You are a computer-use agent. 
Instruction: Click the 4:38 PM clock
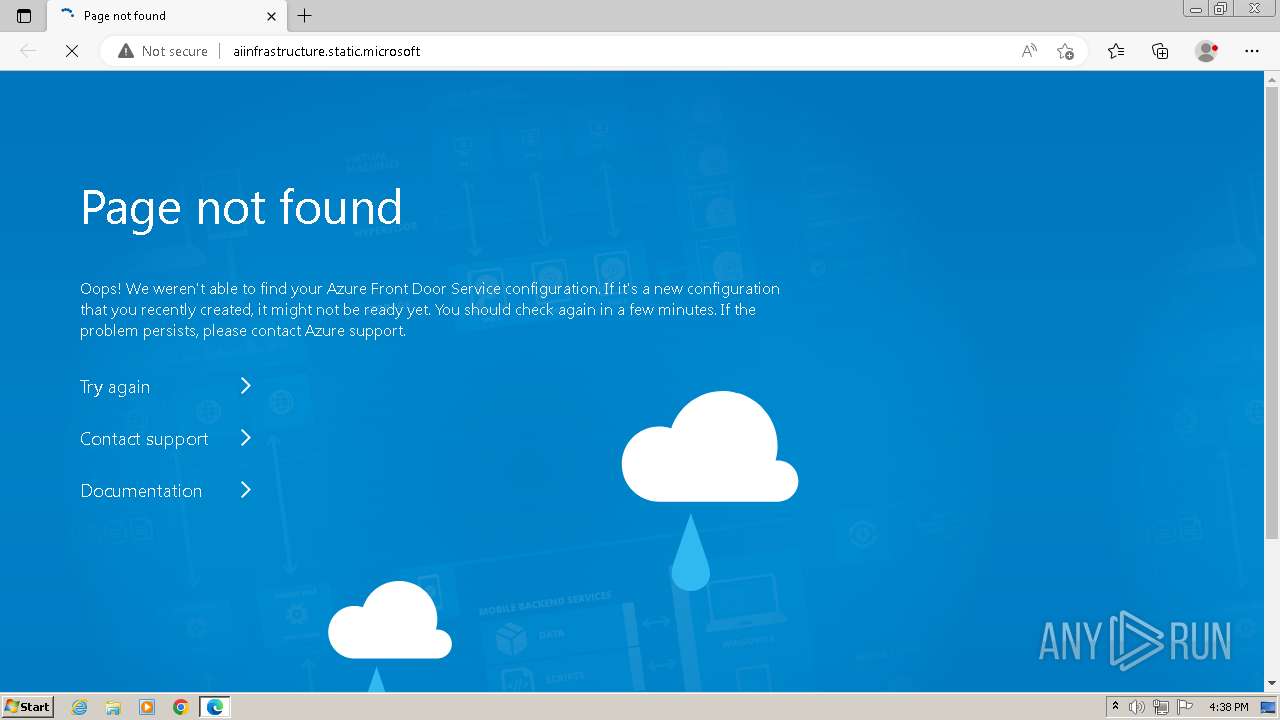[1228, 707]
